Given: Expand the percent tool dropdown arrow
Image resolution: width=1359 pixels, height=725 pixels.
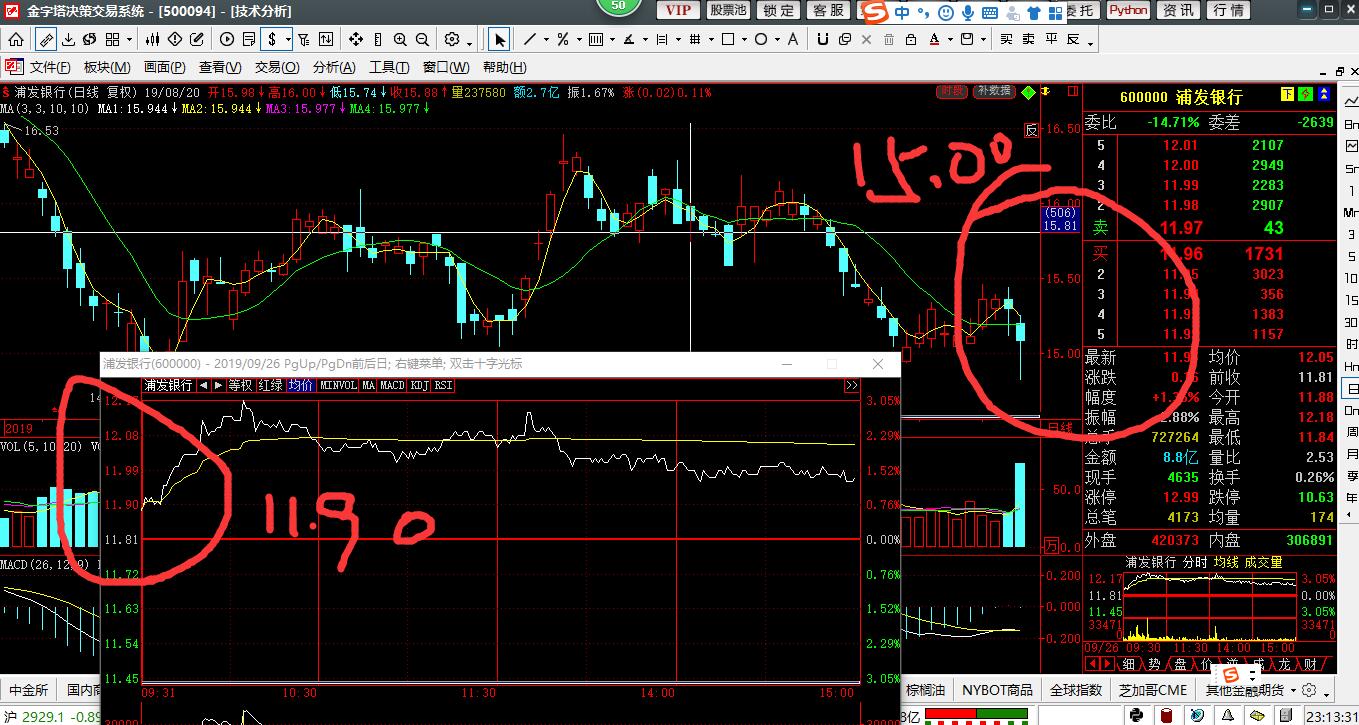Looking at the screenshot, I should coord(579,39).
